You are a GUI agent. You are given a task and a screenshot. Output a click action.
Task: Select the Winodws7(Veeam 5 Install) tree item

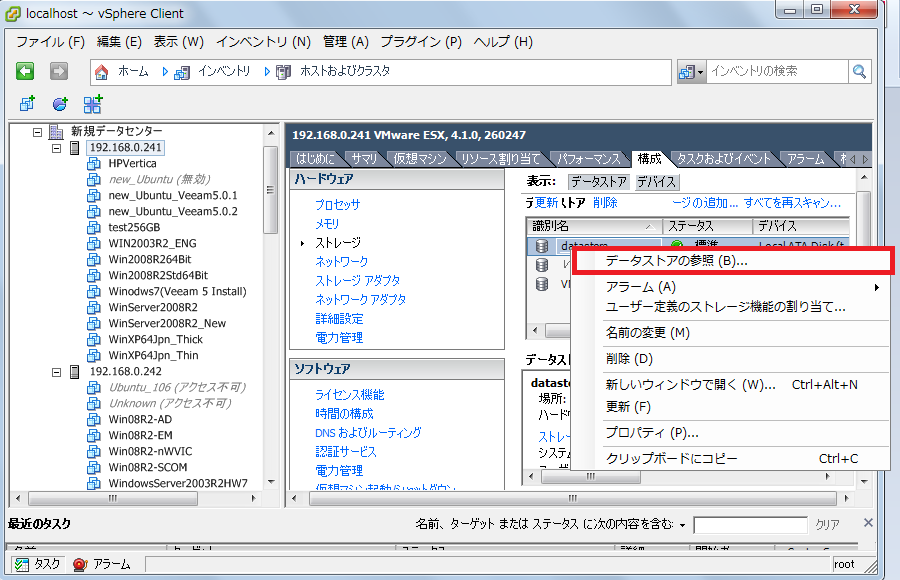click(177, 292)
